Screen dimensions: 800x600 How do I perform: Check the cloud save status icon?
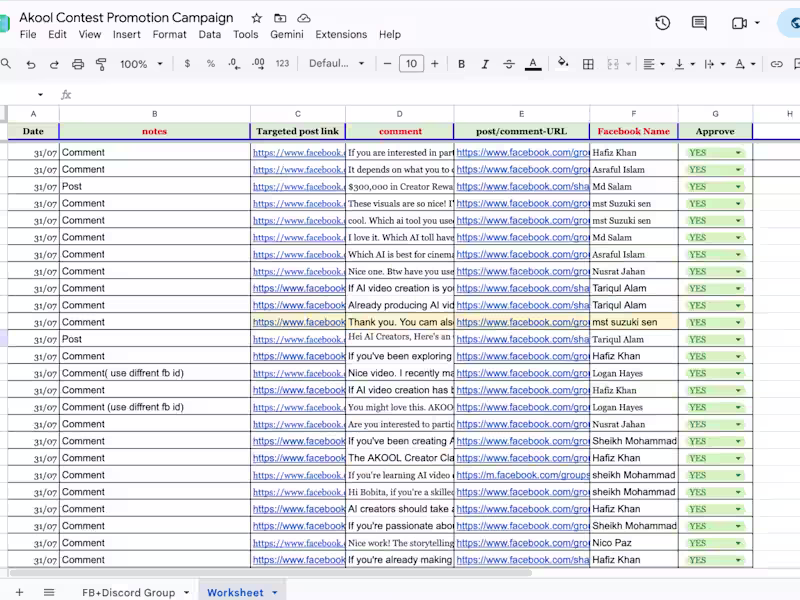(304, 18)
